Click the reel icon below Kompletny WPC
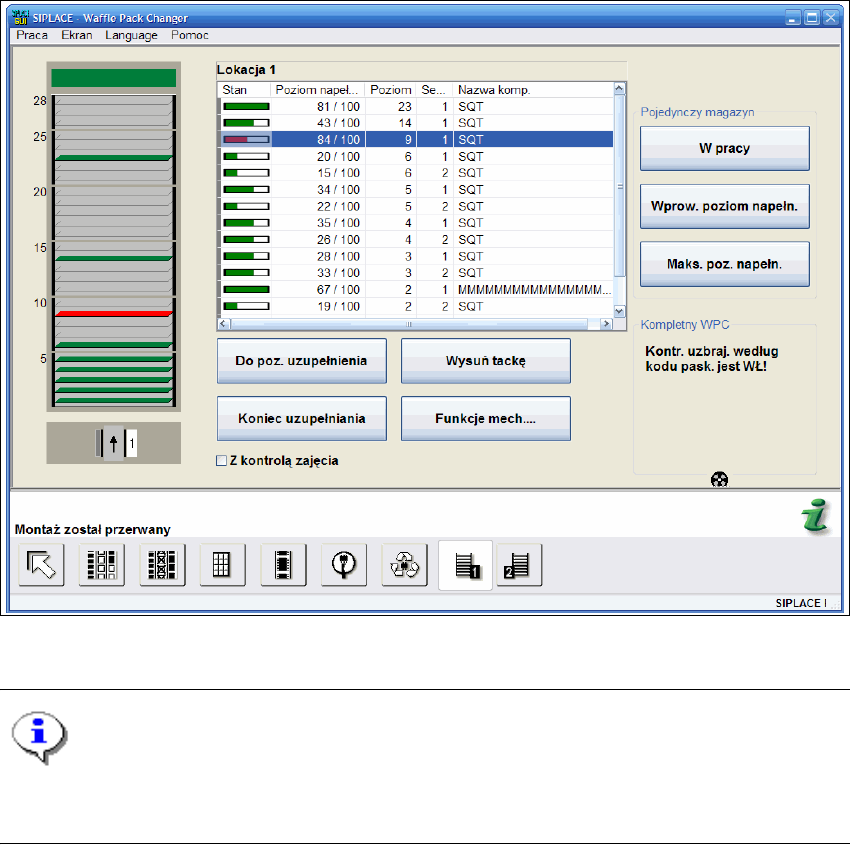850x845 pixels. [x=719, y=480]
